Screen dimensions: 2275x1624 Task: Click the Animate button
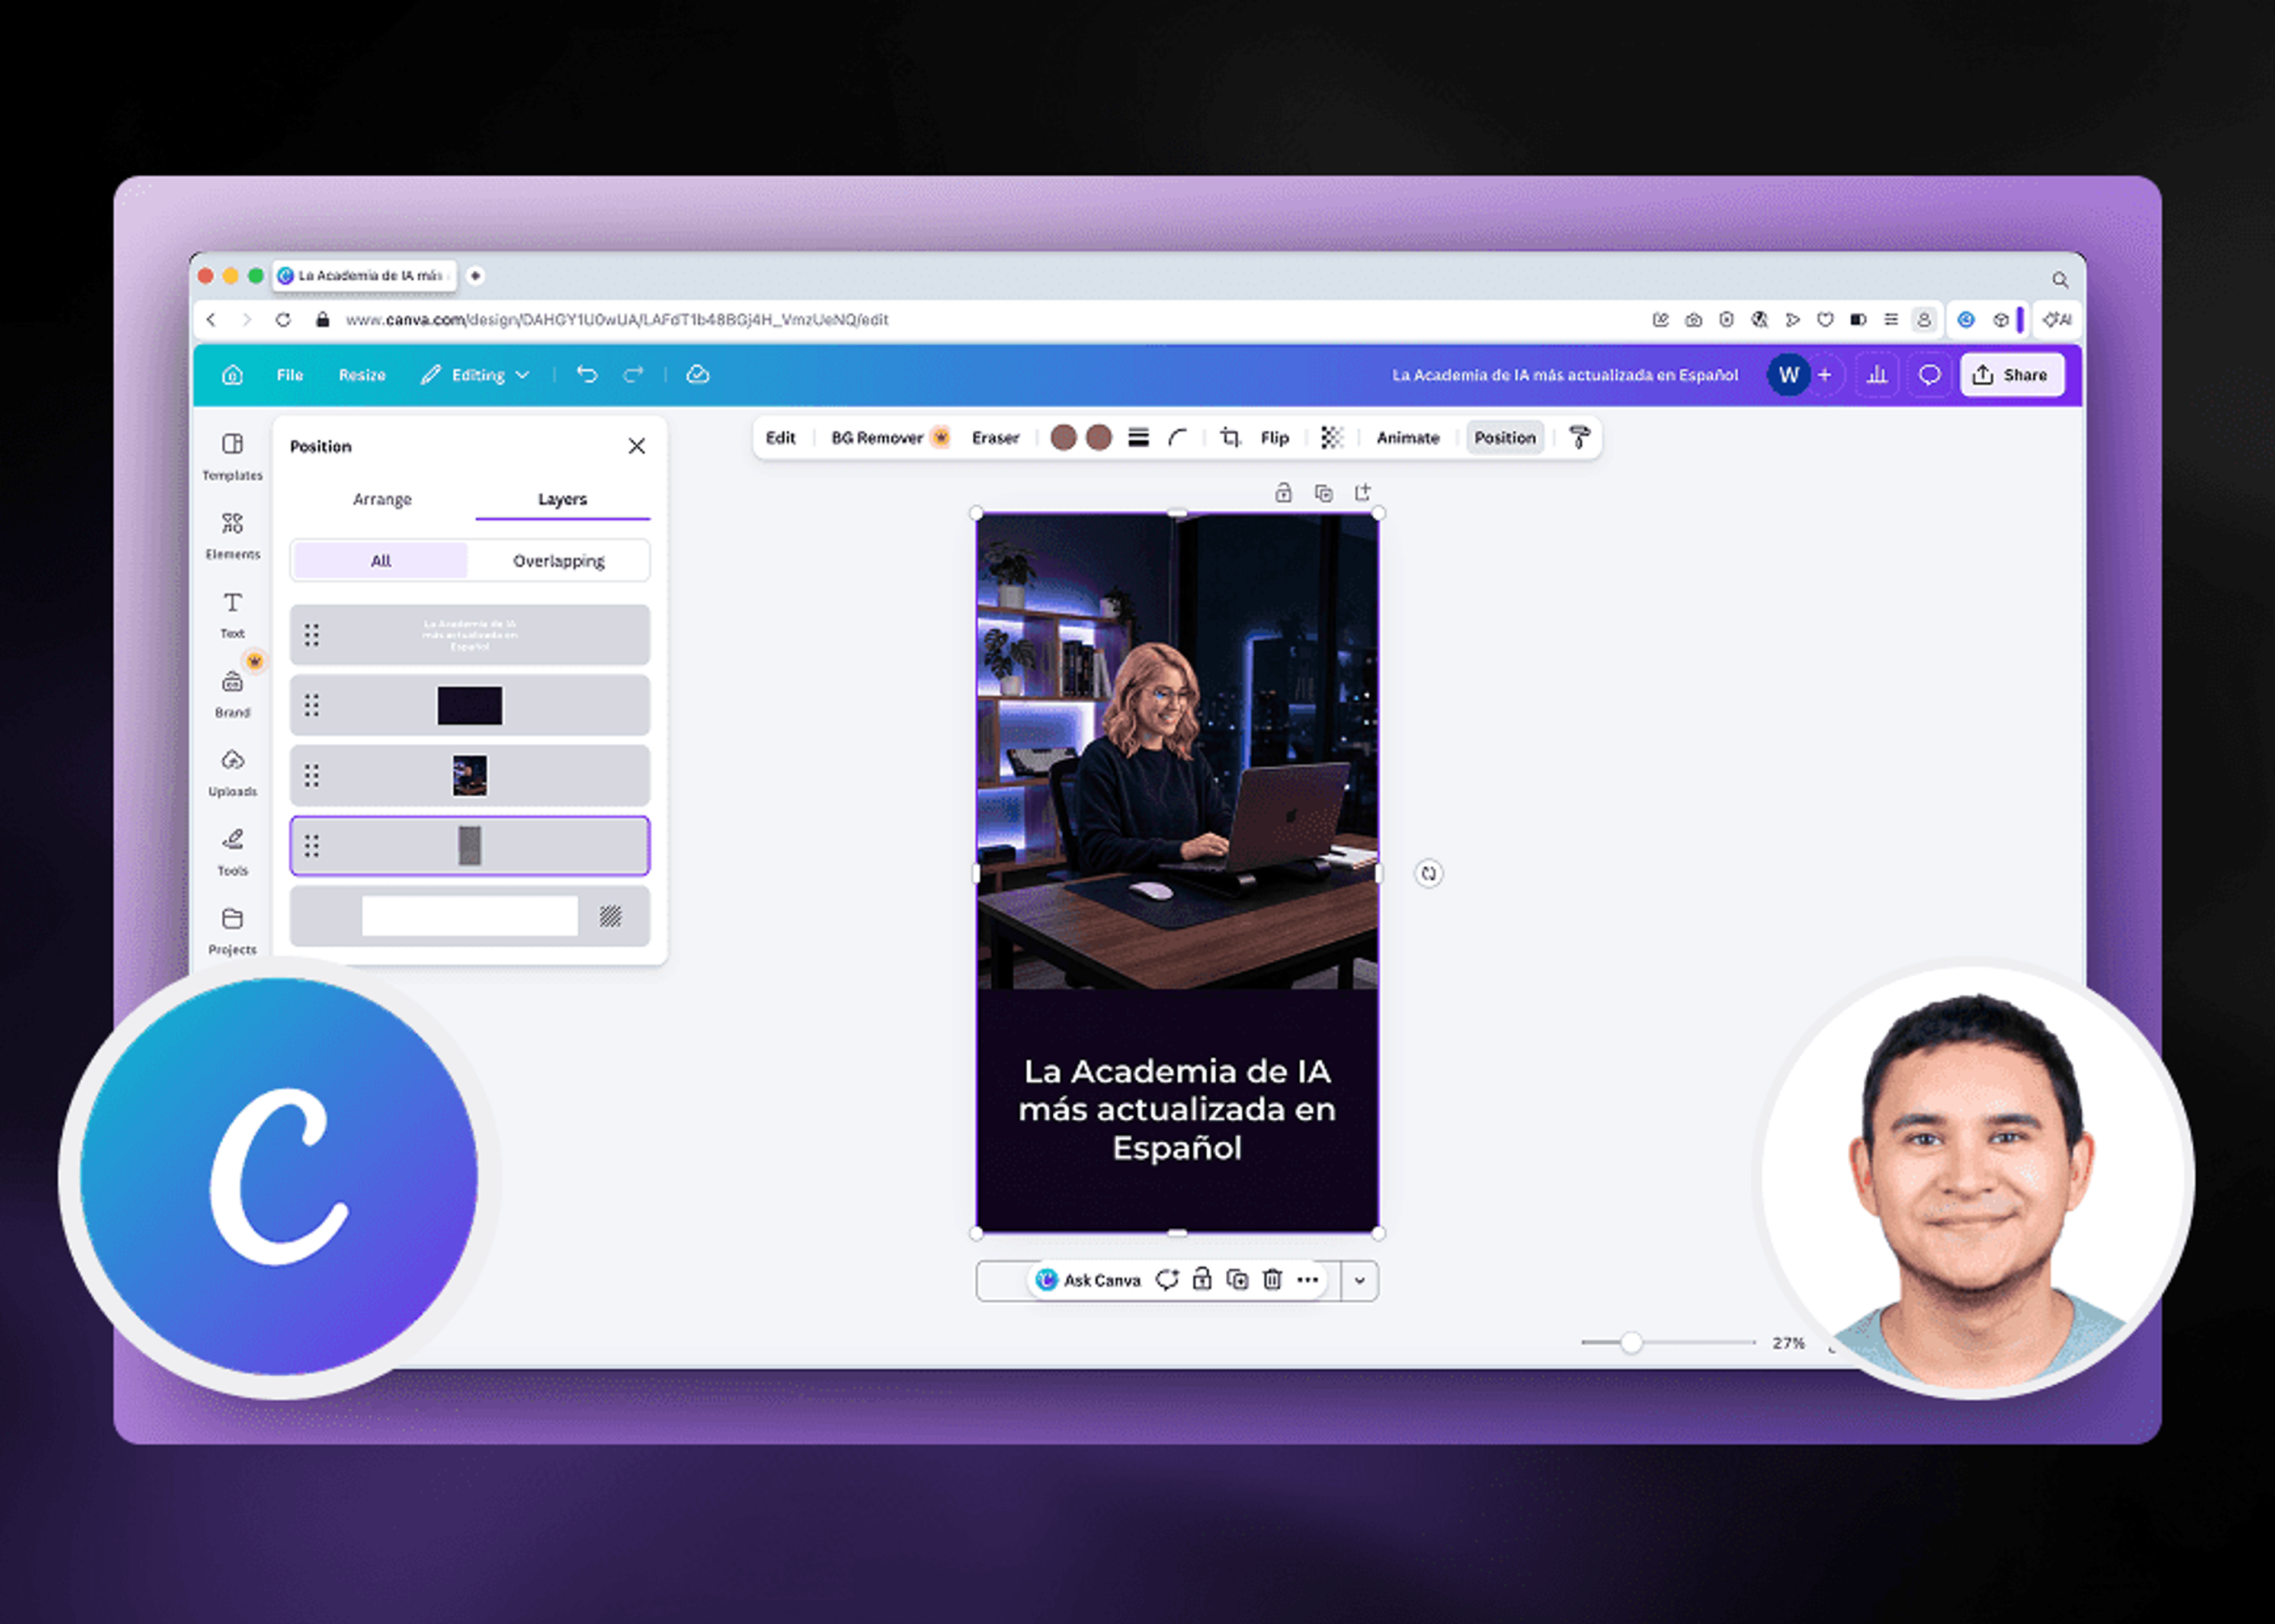pyautogui.click(x=1408, y=437)
